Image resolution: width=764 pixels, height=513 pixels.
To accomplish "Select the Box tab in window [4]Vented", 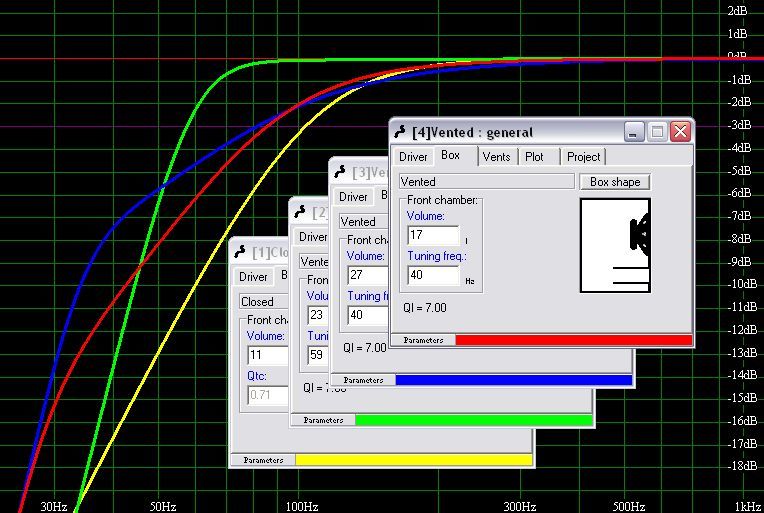I will [451, 155].
